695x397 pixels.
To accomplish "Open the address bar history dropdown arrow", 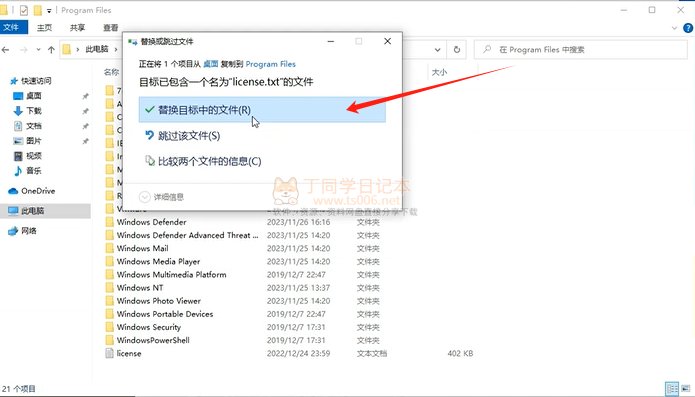I will pos(437,50).
